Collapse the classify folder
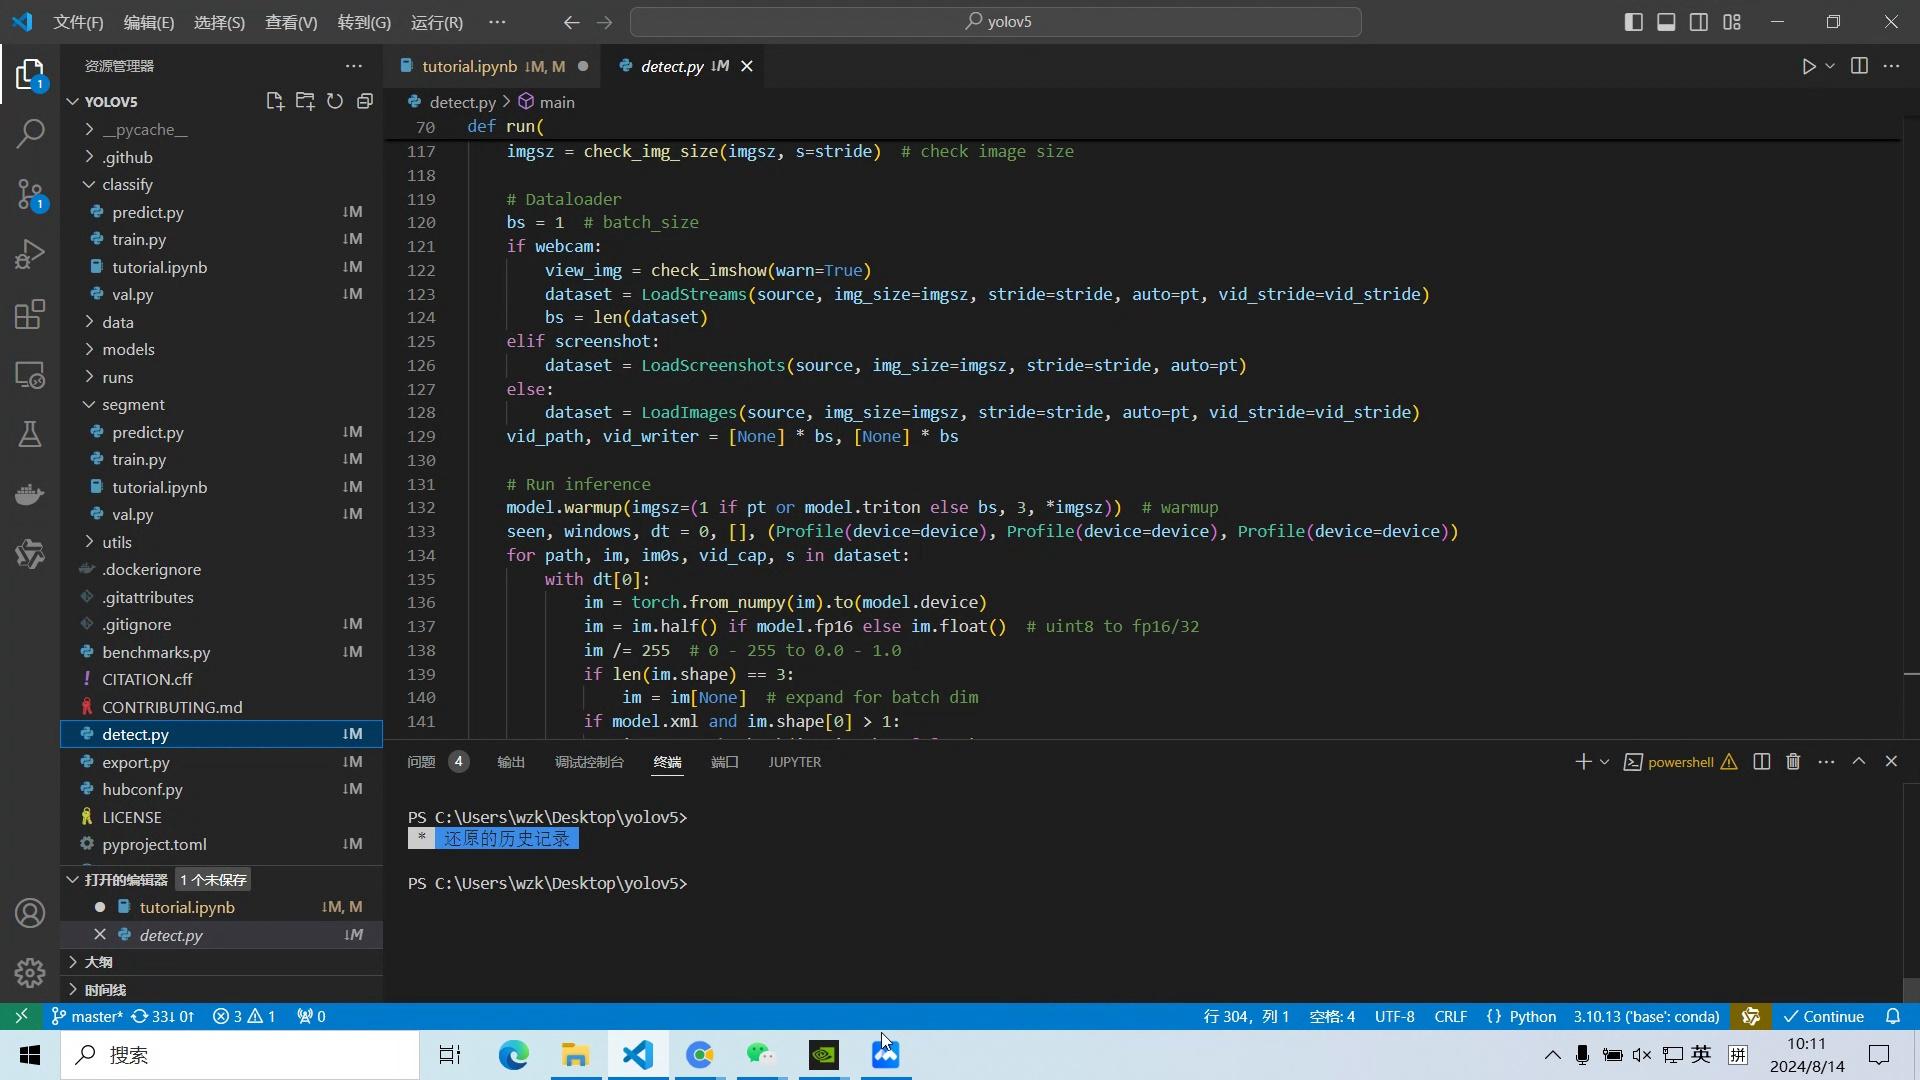This screenshot has height=1080, width=1920. tap(221, 184)
